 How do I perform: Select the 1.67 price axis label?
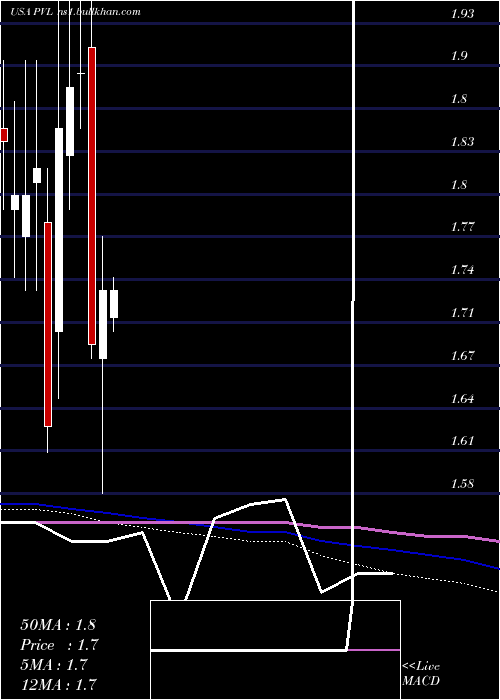click(x=462, y=356)
